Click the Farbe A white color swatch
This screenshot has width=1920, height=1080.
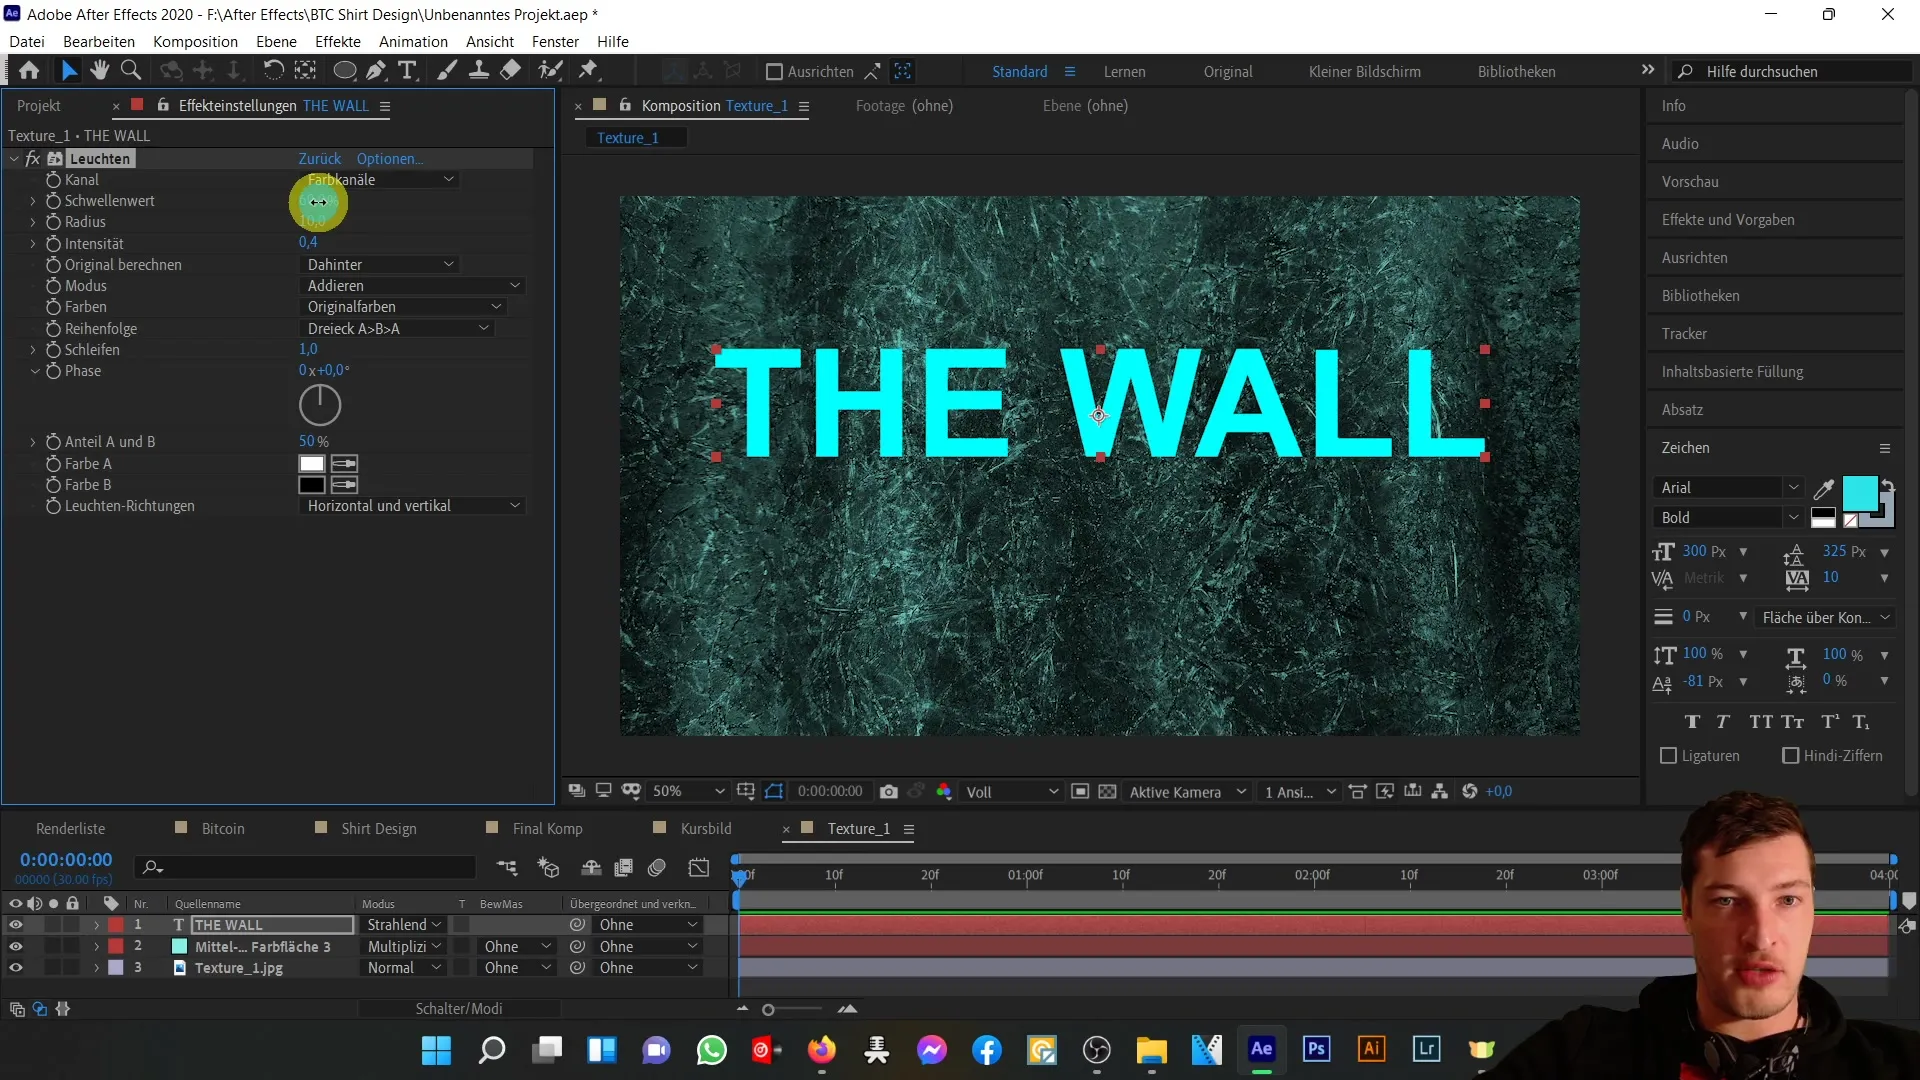pos(312,464)
